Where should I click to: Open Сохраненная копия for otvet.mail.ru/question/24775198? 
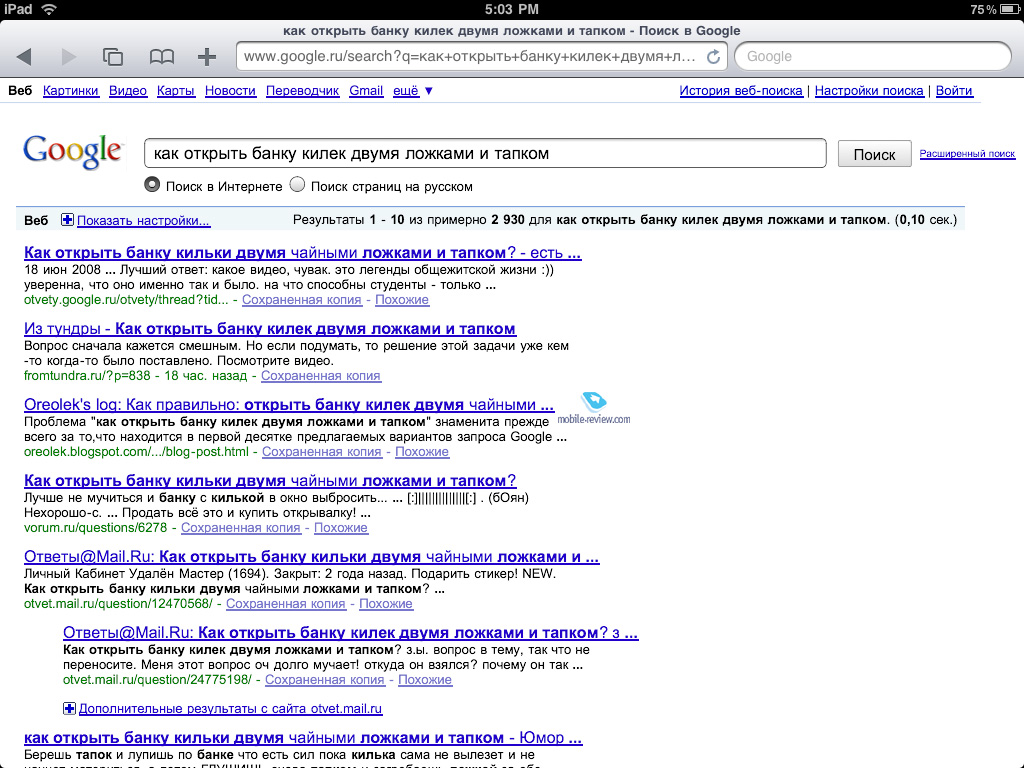tap(325, 679)
